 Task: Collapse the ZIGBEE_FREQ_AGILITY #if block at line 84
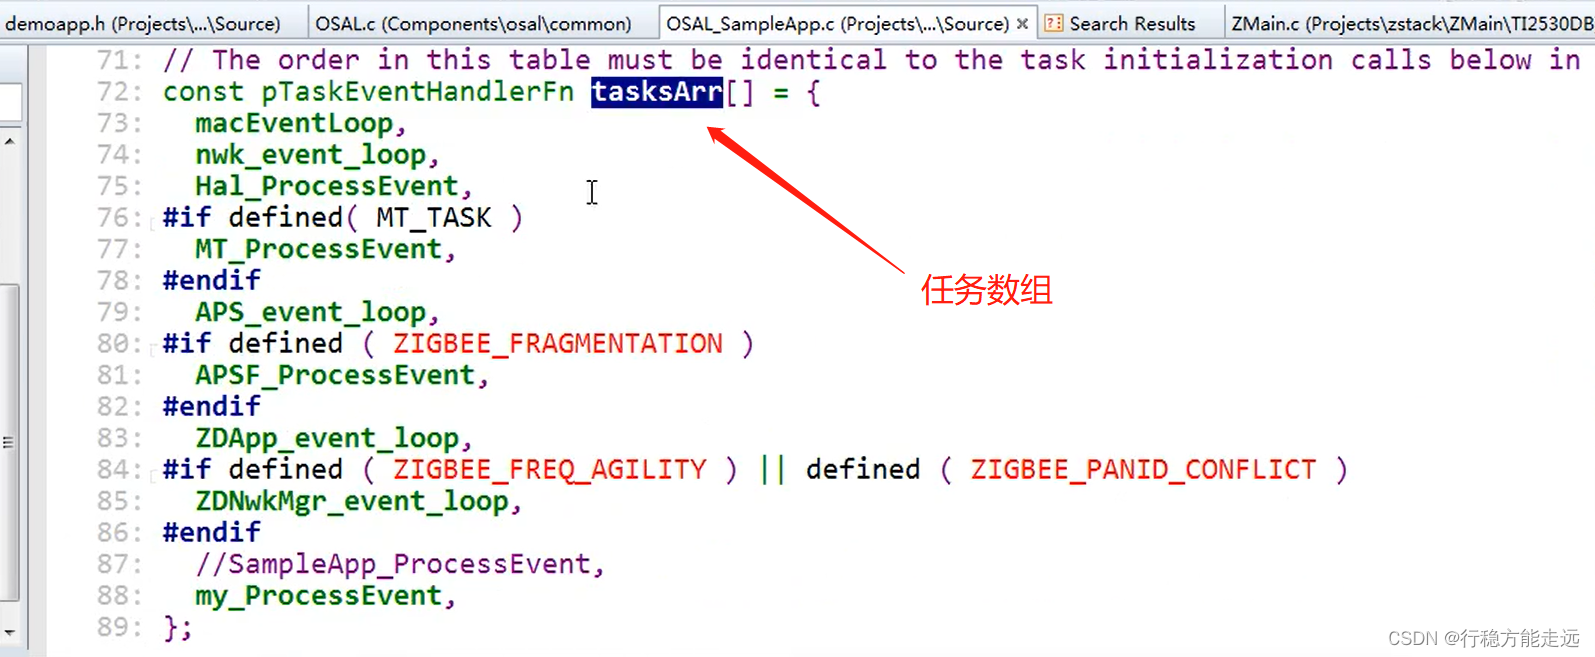click(x=153, y=474)
